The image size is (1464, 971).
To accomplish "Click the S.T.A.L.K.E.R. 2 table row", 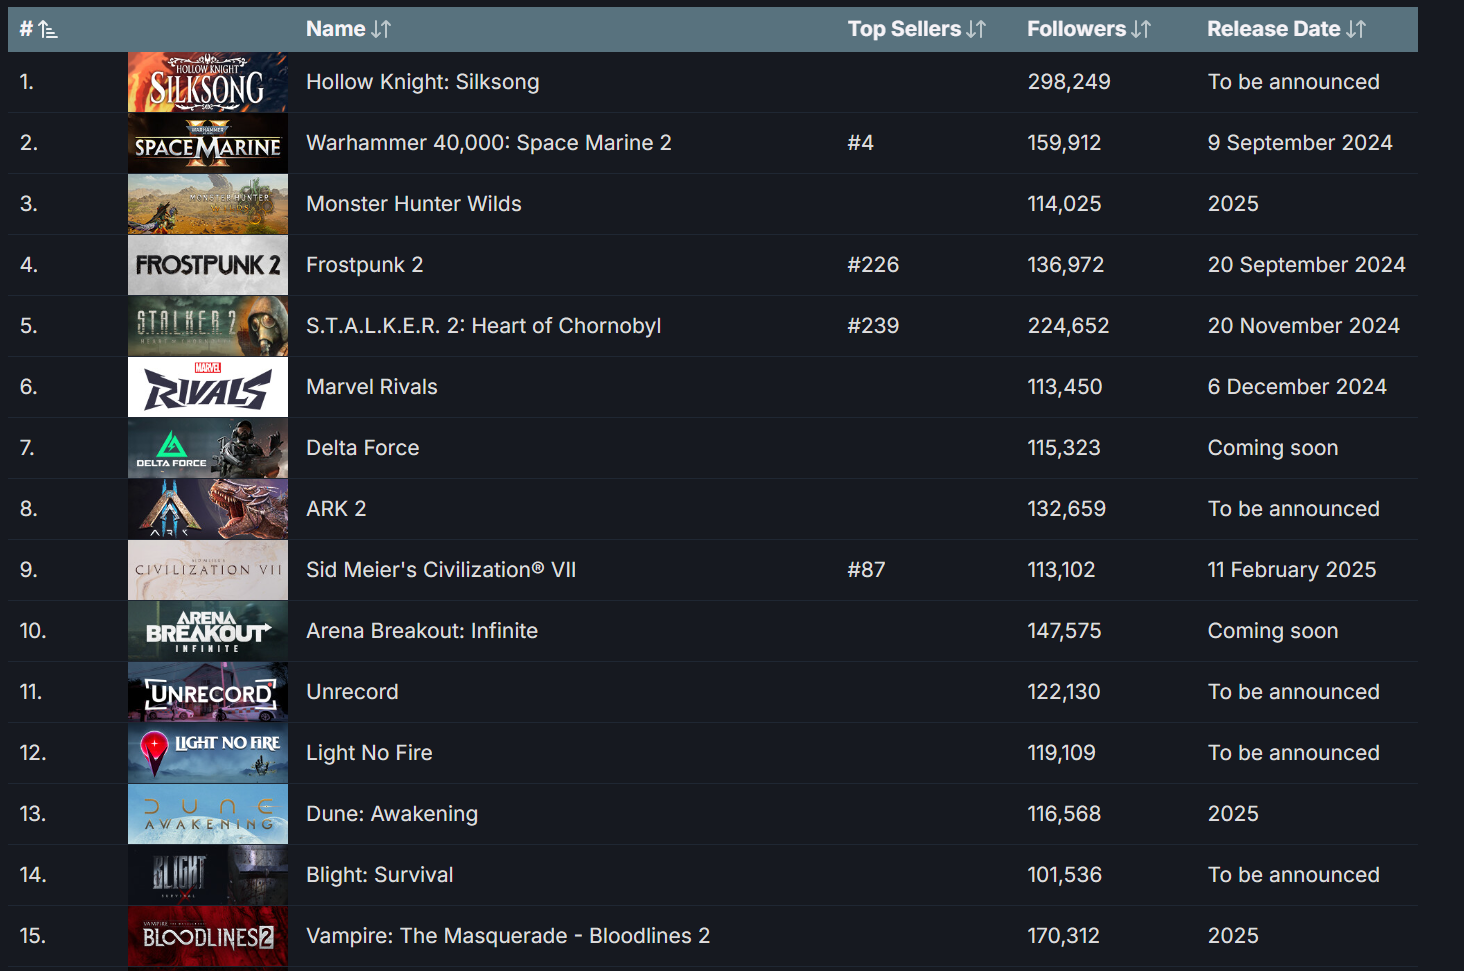I will click(700, 326).
